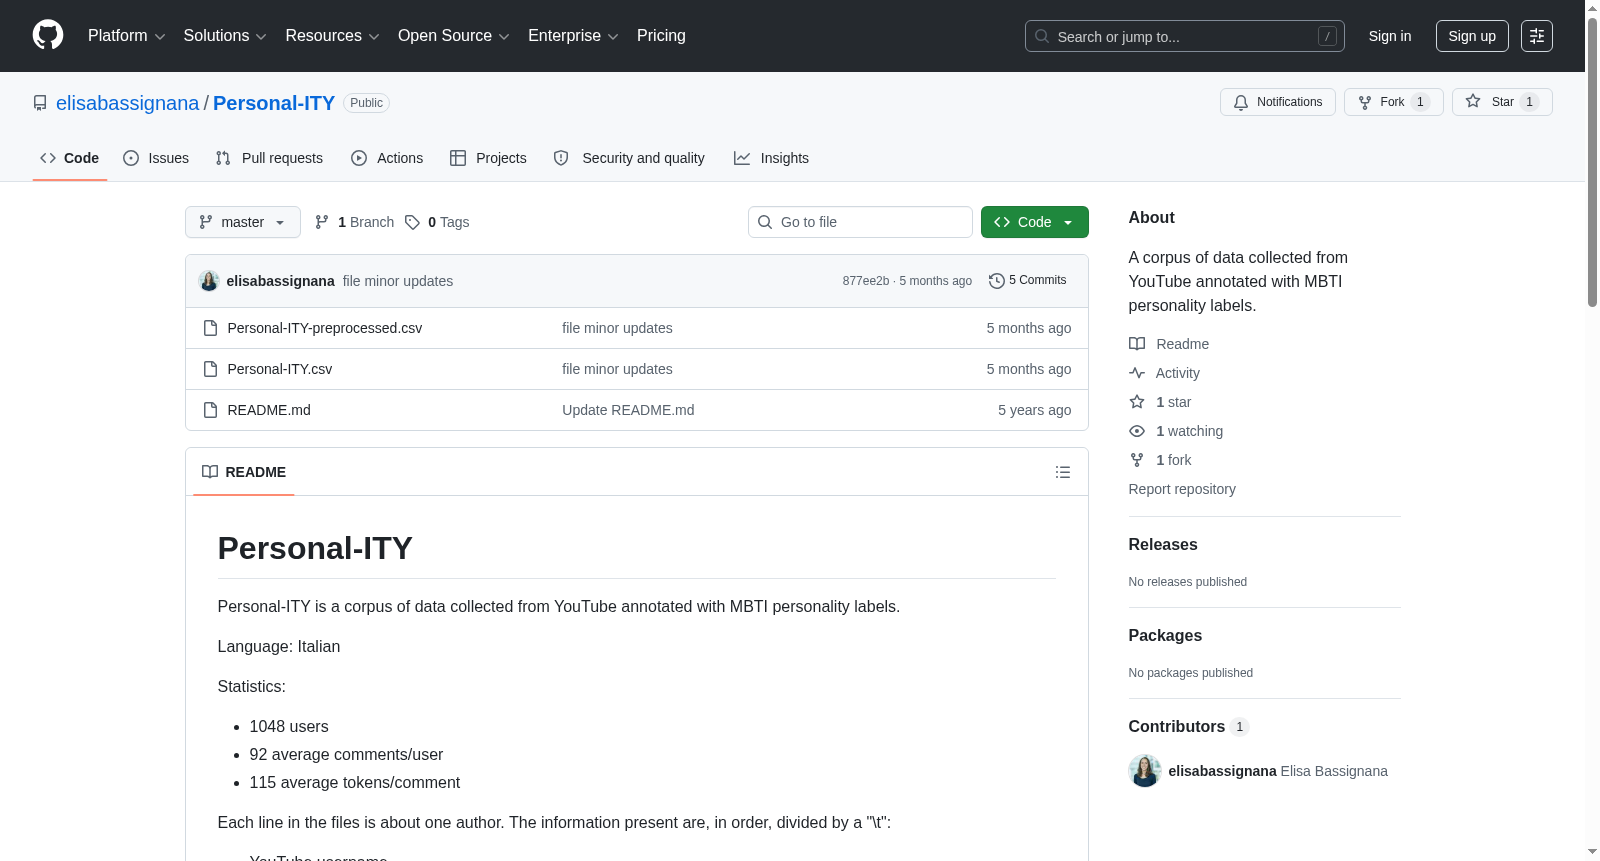Focus the Search or jump to field
This screenshot has height=861, width=1600.
coord(1184,36)
